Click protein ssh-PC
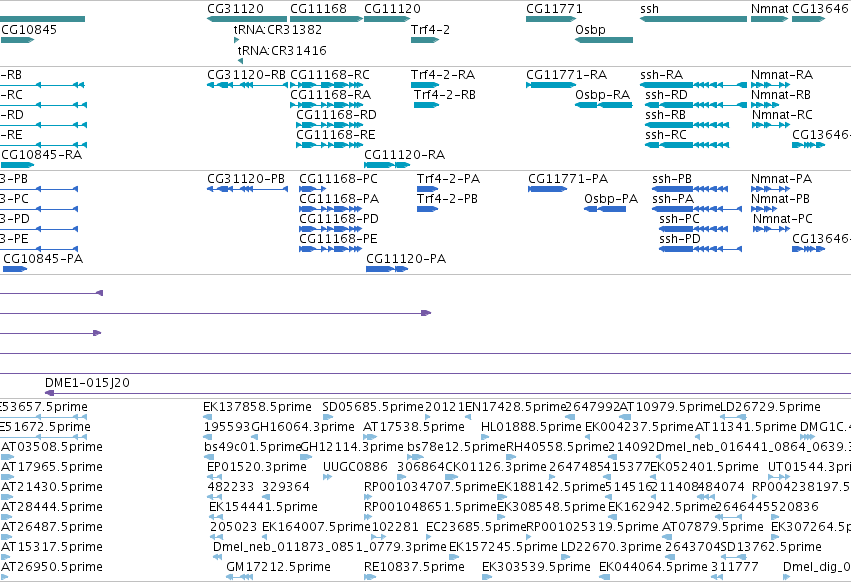The height and width of the screenshot is (582, 851). point(679,219)
